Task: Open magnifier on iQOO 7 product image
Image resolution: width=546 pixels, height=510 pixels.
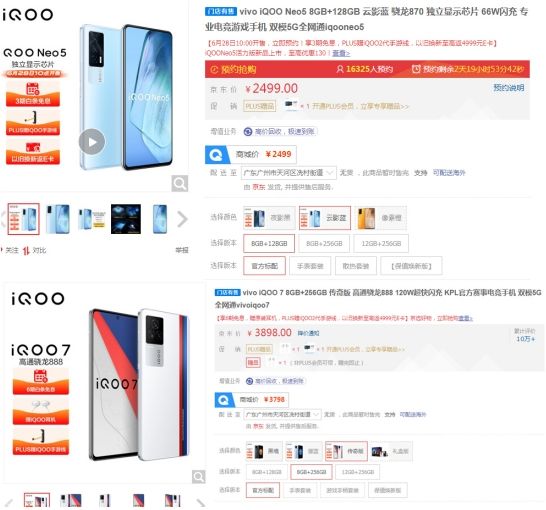Action: click(199, 476)
